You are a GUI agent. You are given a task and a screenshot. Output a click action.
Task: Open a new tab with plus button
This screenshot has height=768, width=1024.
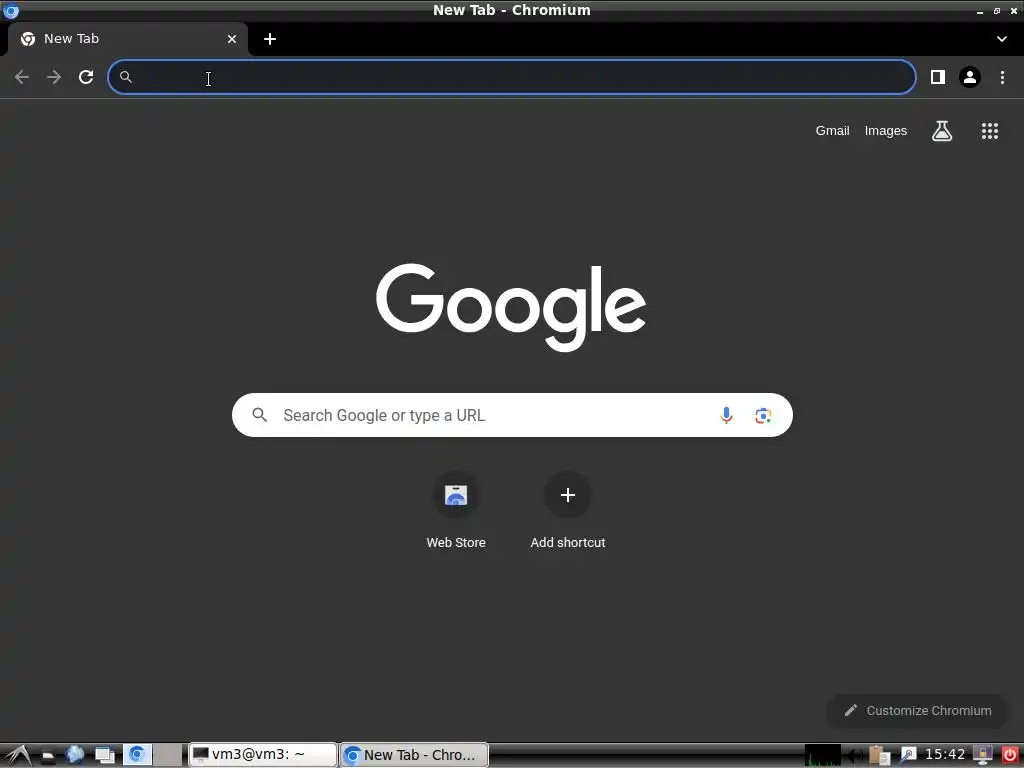(x=270, y=39)
